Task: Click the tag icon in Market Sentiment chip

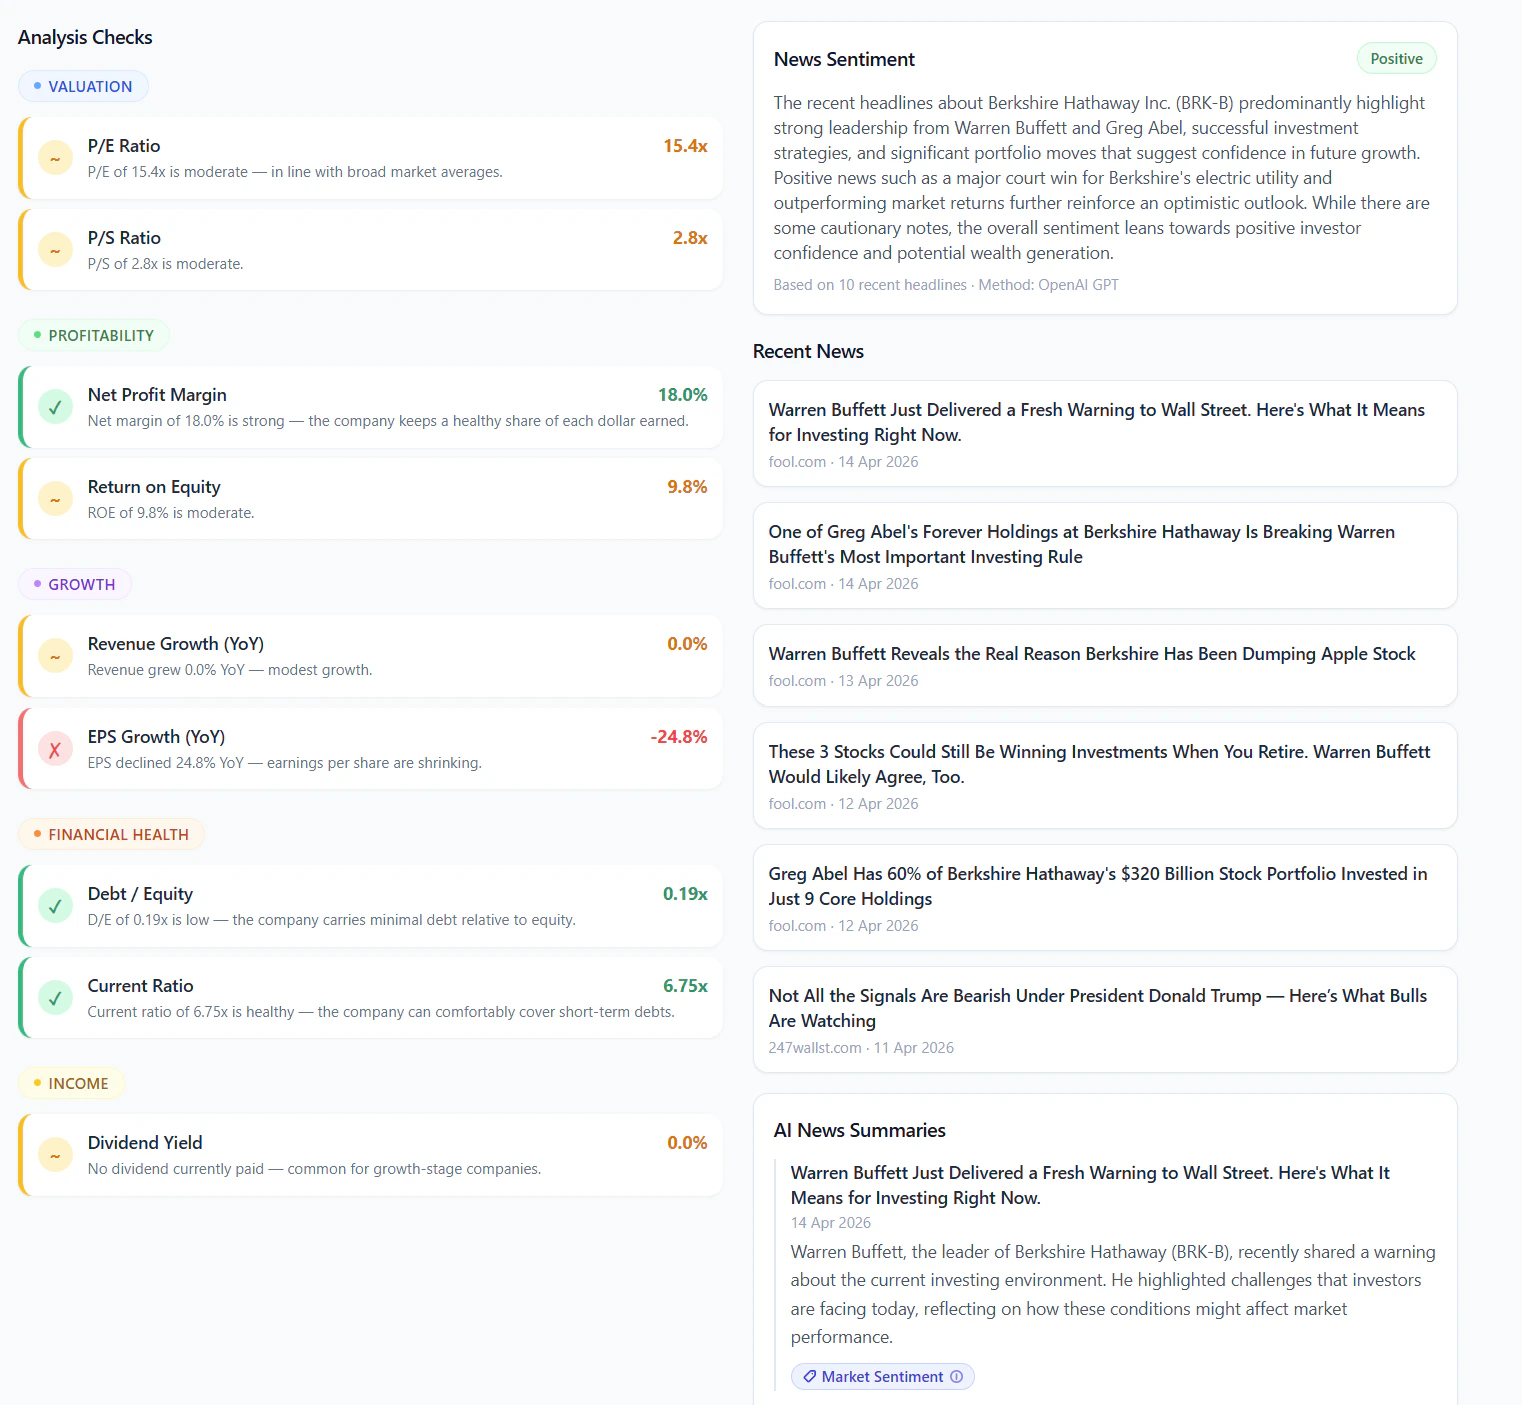Action: click(x=810, y=1377)
